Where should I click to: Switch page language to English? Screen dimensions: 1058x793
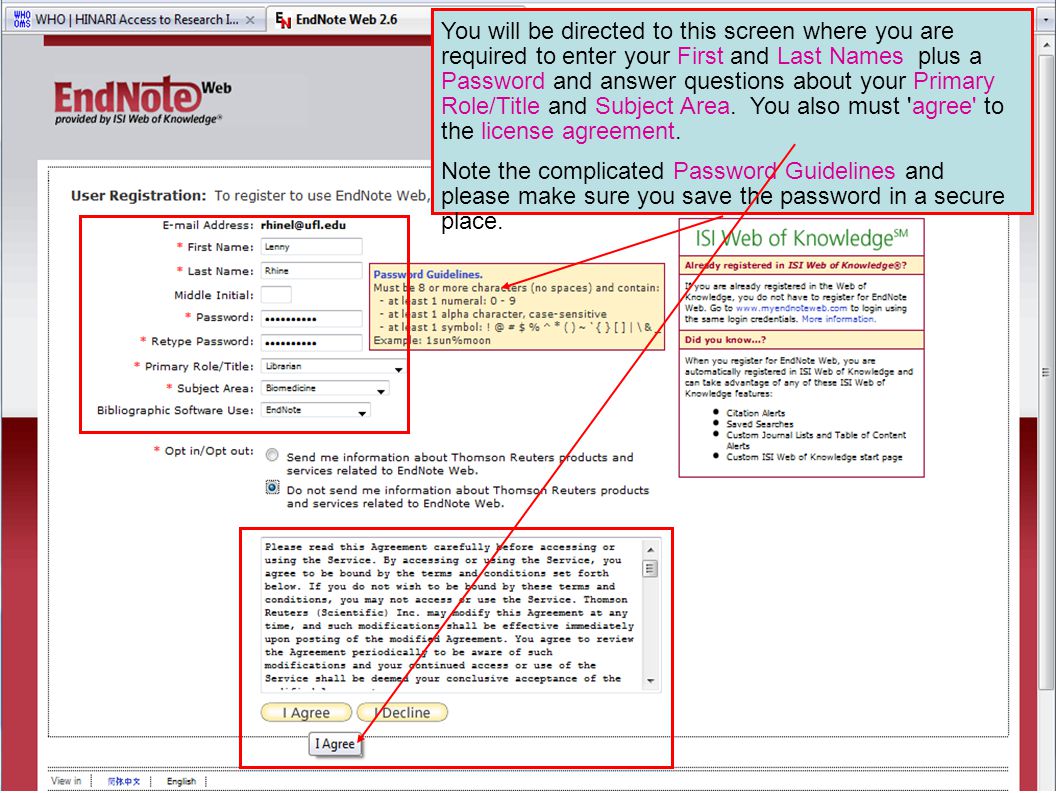click(181, 782)
